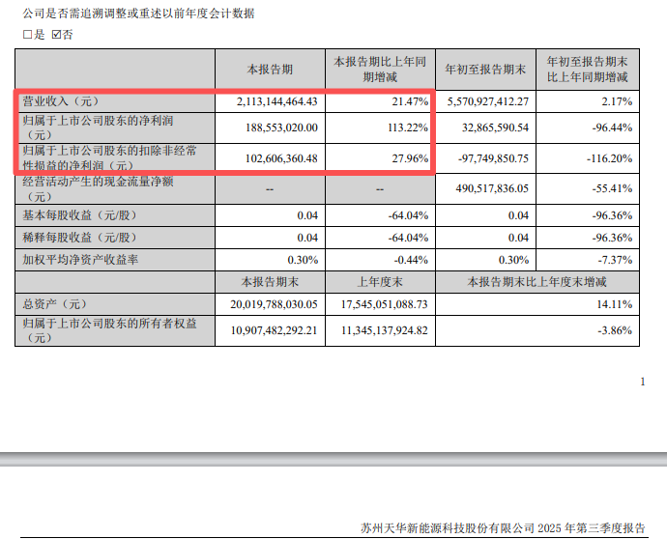The height and width of the screenshot is (539, 667).
Task: Toggle the checked 否 checkbox
Action: click(x=56, y=34)
